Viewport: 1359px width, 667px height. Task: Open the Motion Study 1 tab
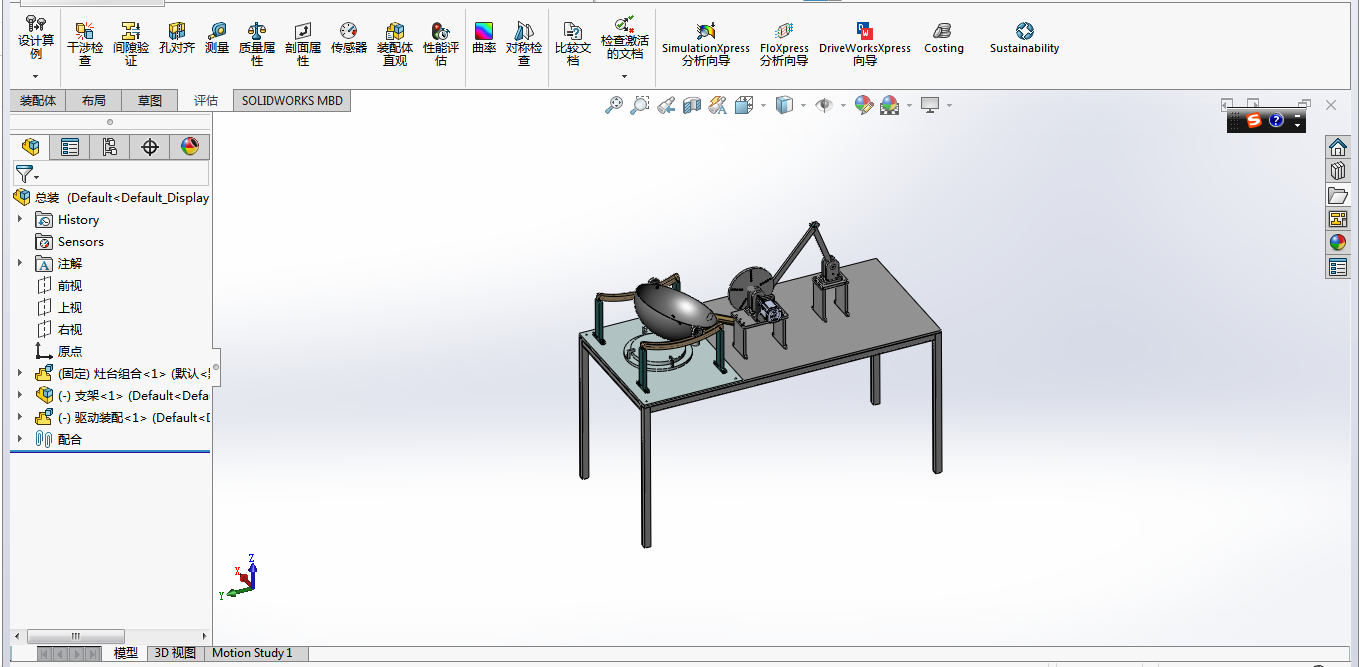pyautogui.click(x=252, y=653)
